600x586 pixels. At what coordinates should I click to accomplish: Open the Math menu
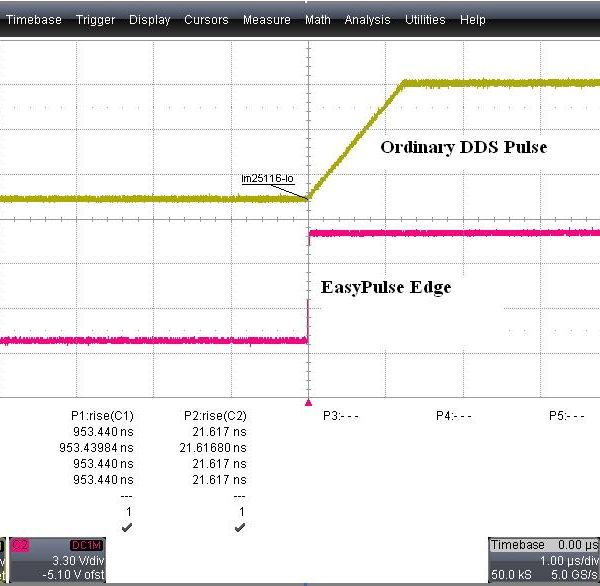click(318, 20)
